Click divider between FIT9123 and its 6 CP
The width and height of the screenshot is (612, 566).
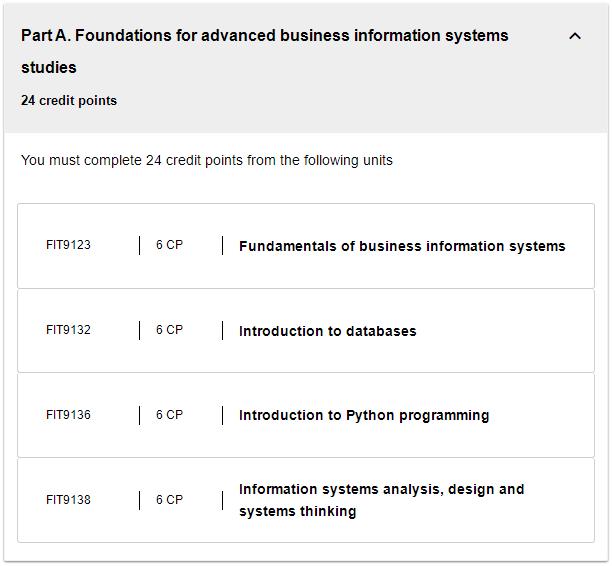pyautogui.click(x=139, y=246)
